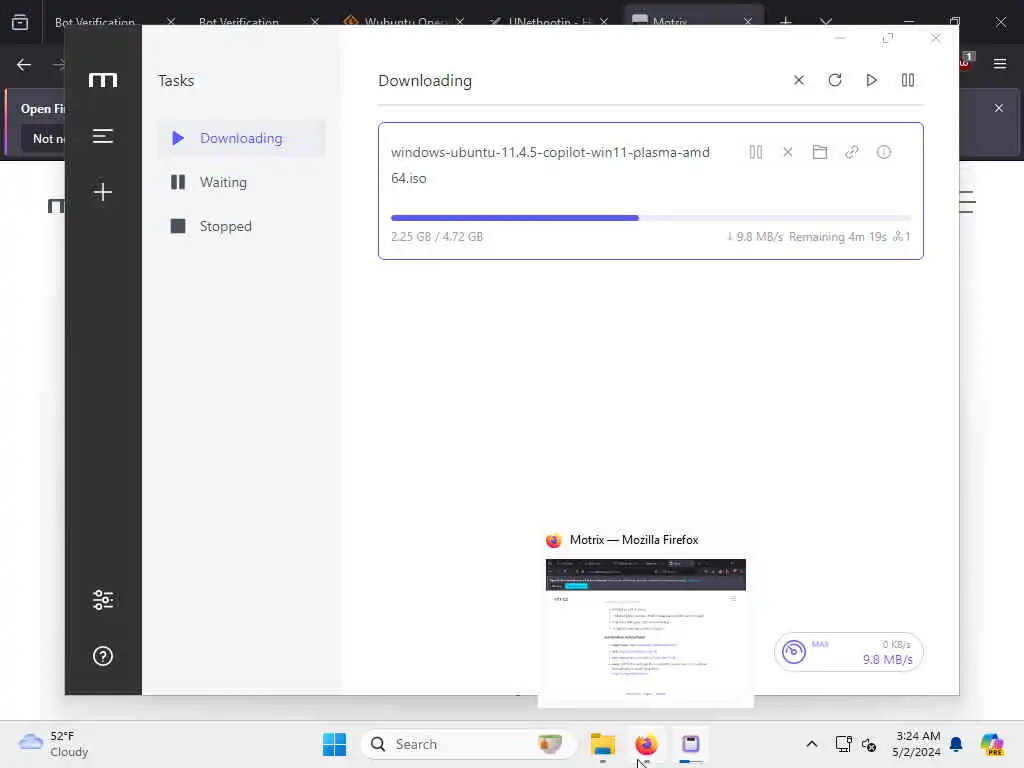Go back in Firefox

click(x=24, y=64)
